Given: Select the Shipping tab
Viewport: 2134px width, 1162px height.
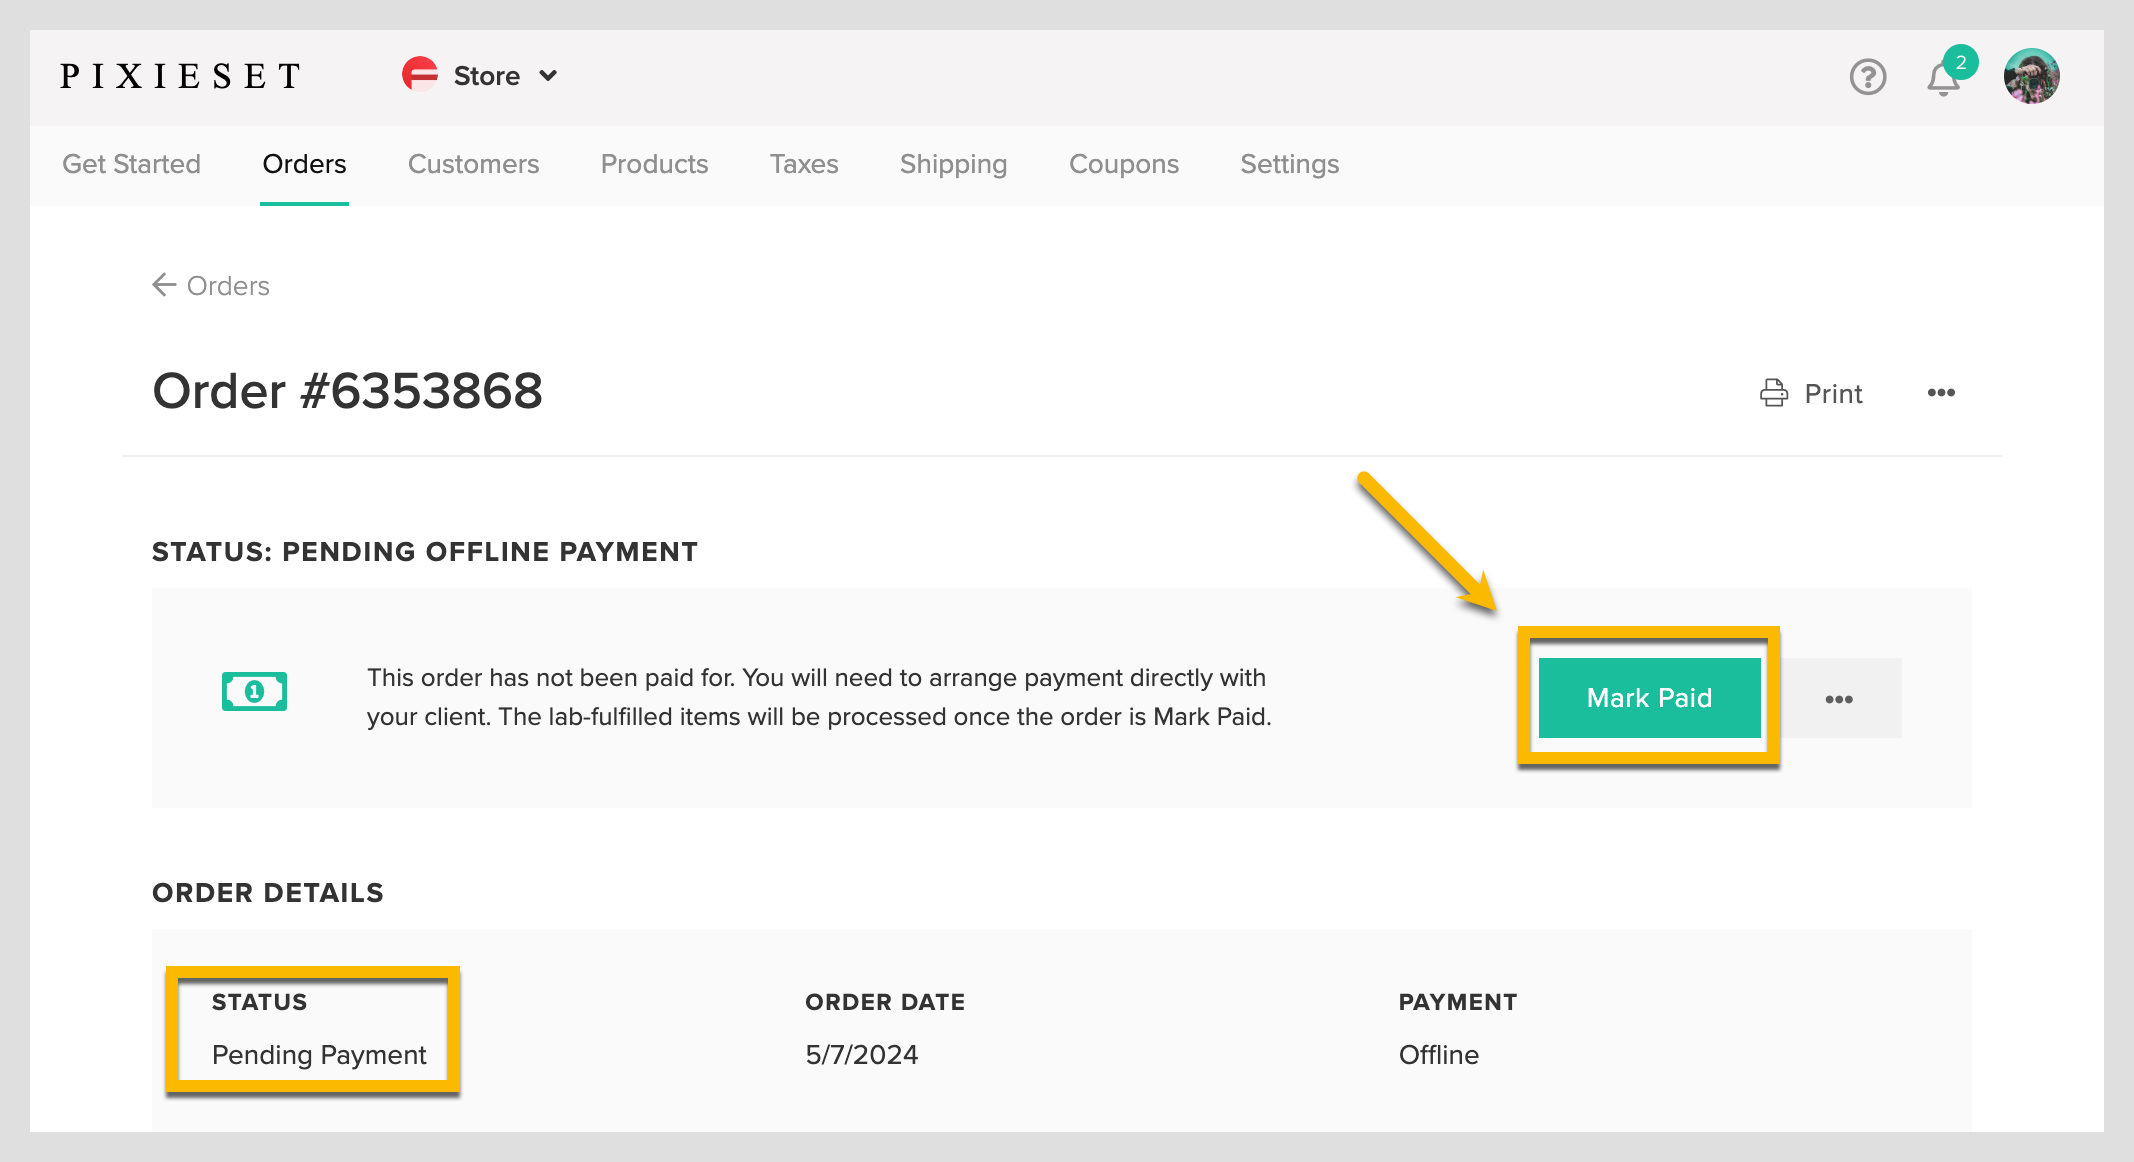Looking at the screenshot, I should [953, 164].
